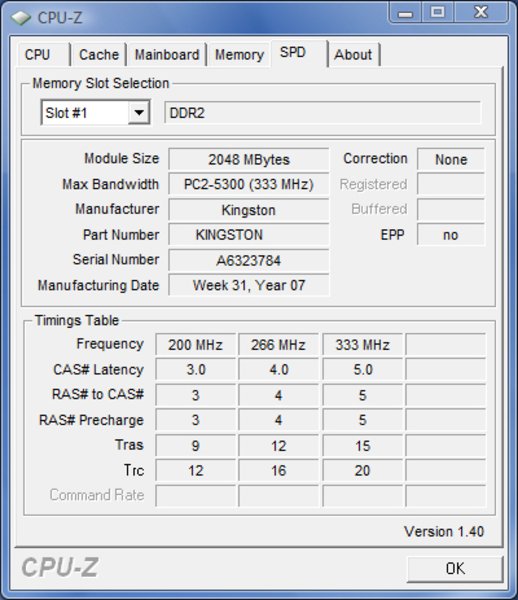The height and width of the screenshot is (600, 518).
Task: Click the EPP value no
Action: 451,235
